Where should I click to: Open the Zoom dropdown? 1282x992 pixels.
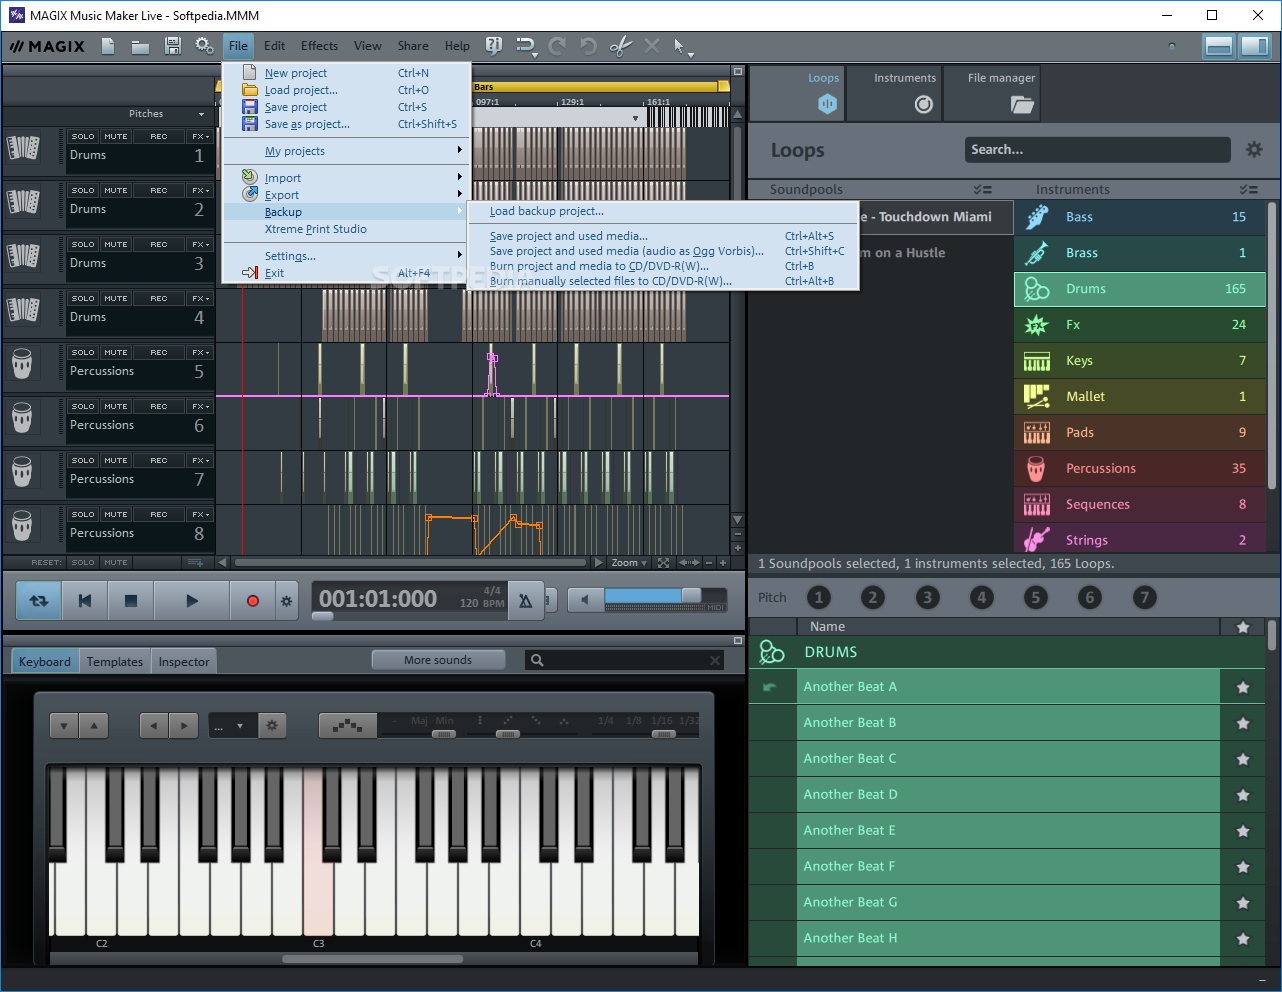click(629, 563)
